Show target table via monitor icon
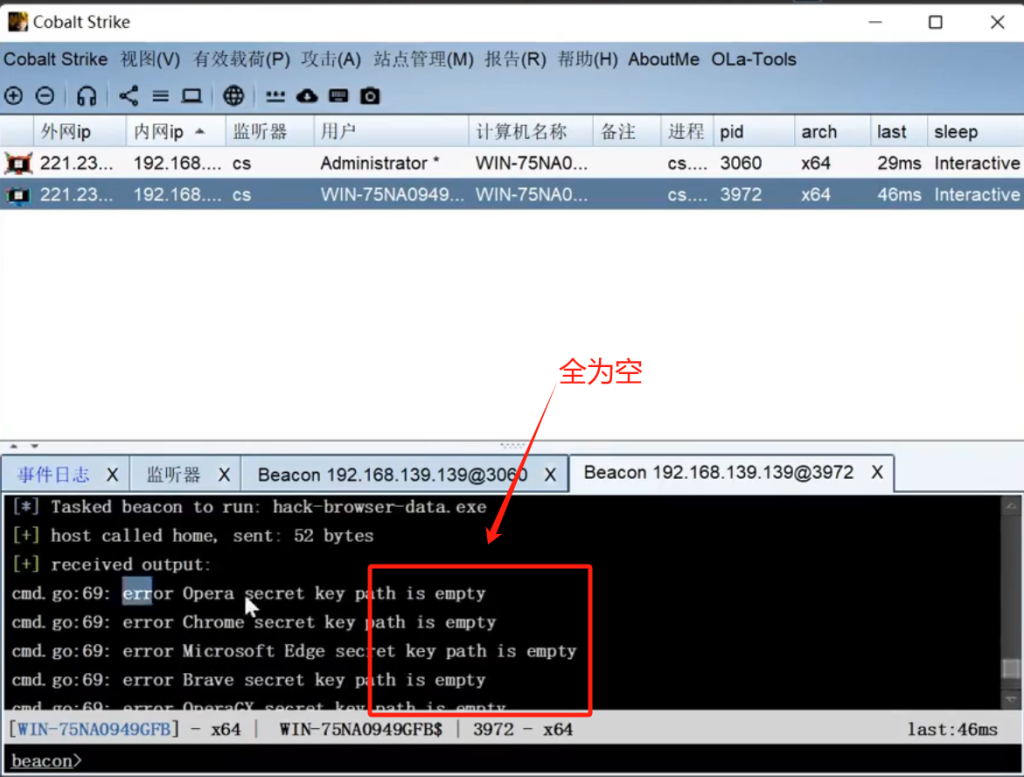The image size is (1024, 777). [192, 96]
